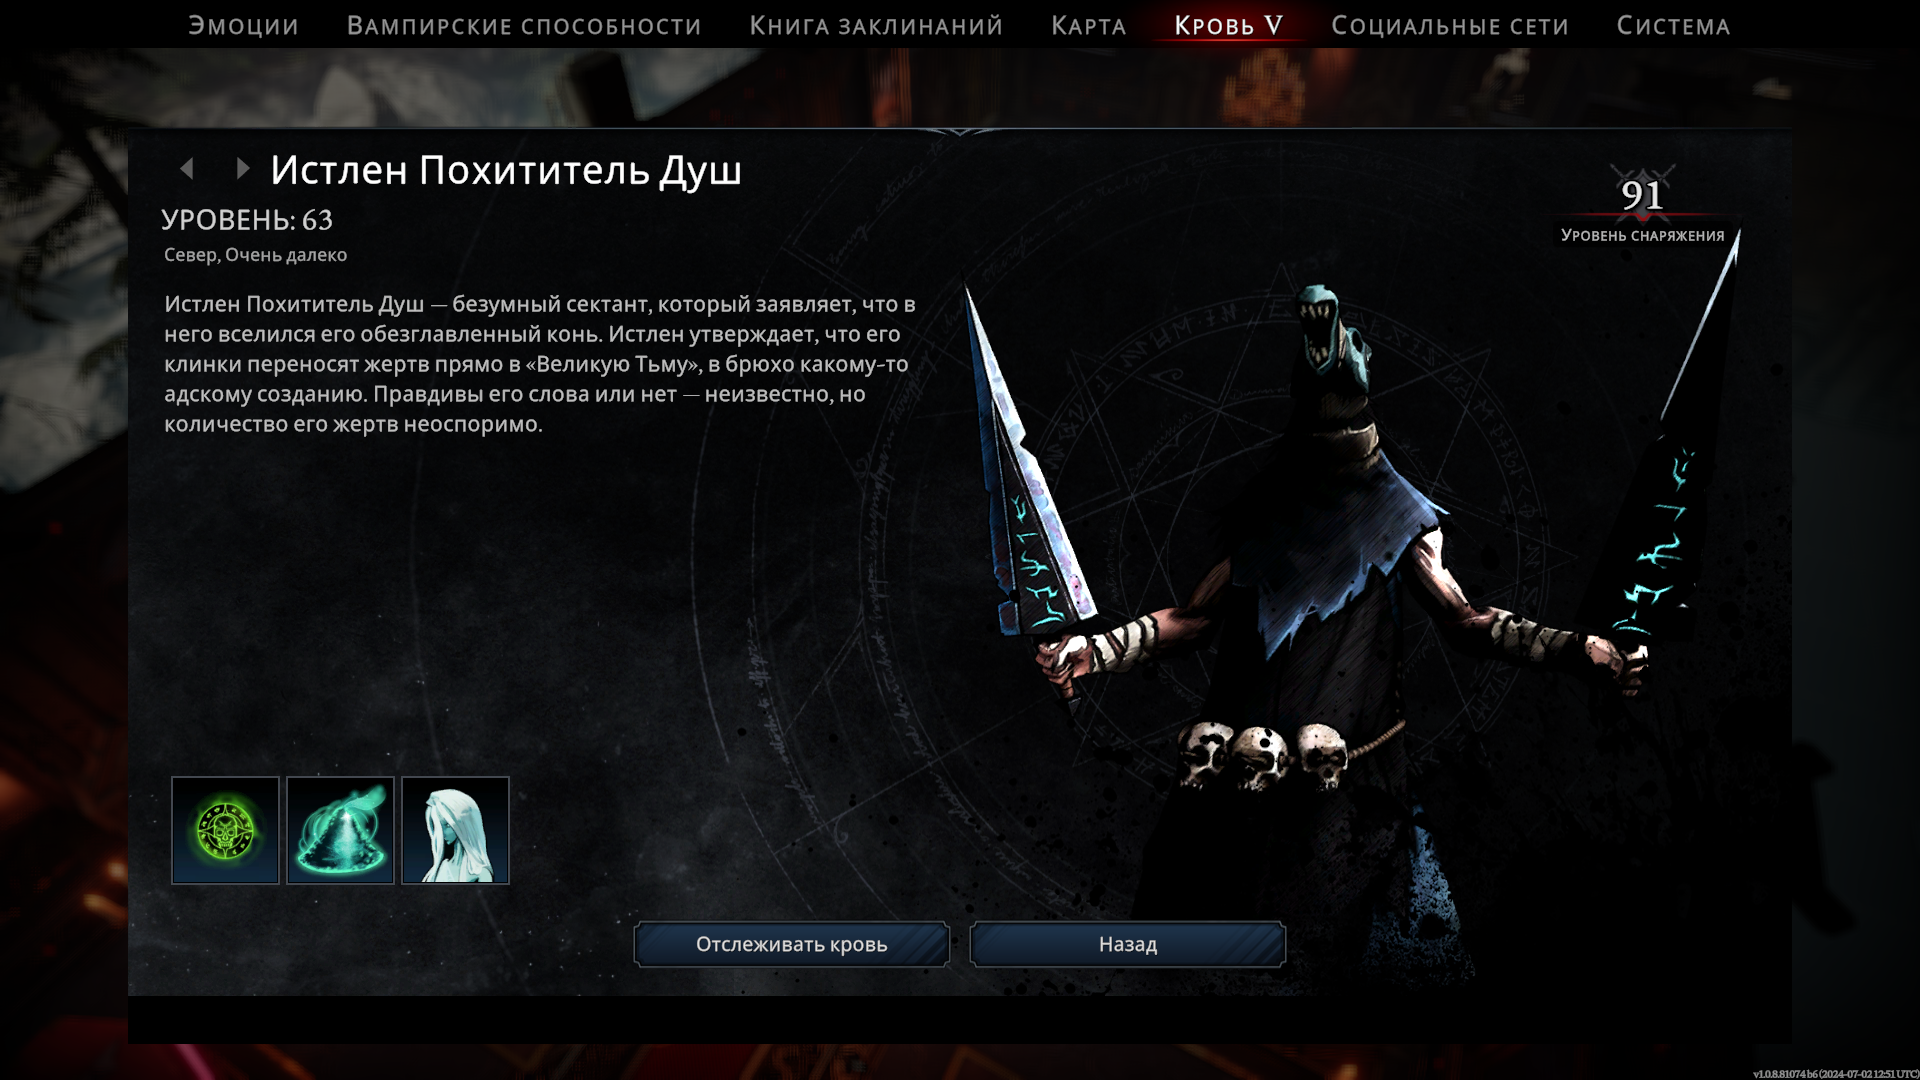Click the Север, Очень далеко location text
The image size is (1920, 1080).
point(255,255)
